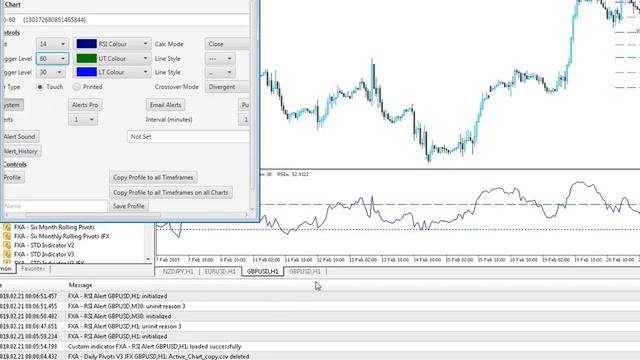Select log row 'GBPUSD,H1: initialized' at 08:06:51.457

pos(320,296)
